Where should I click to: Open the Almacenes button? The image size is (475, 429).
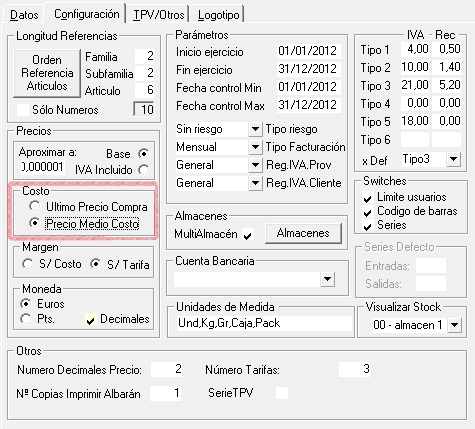point(303,233)
